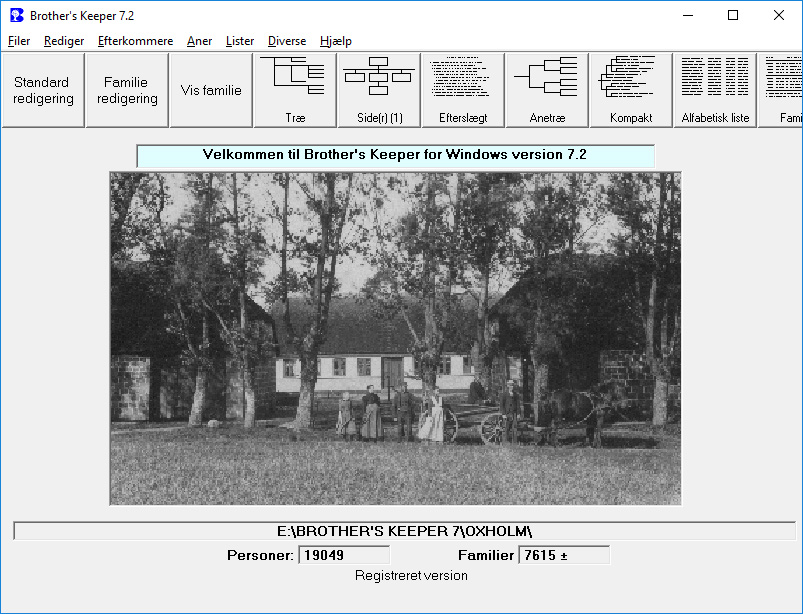Click the Familier label

click(x=486, y=555)
